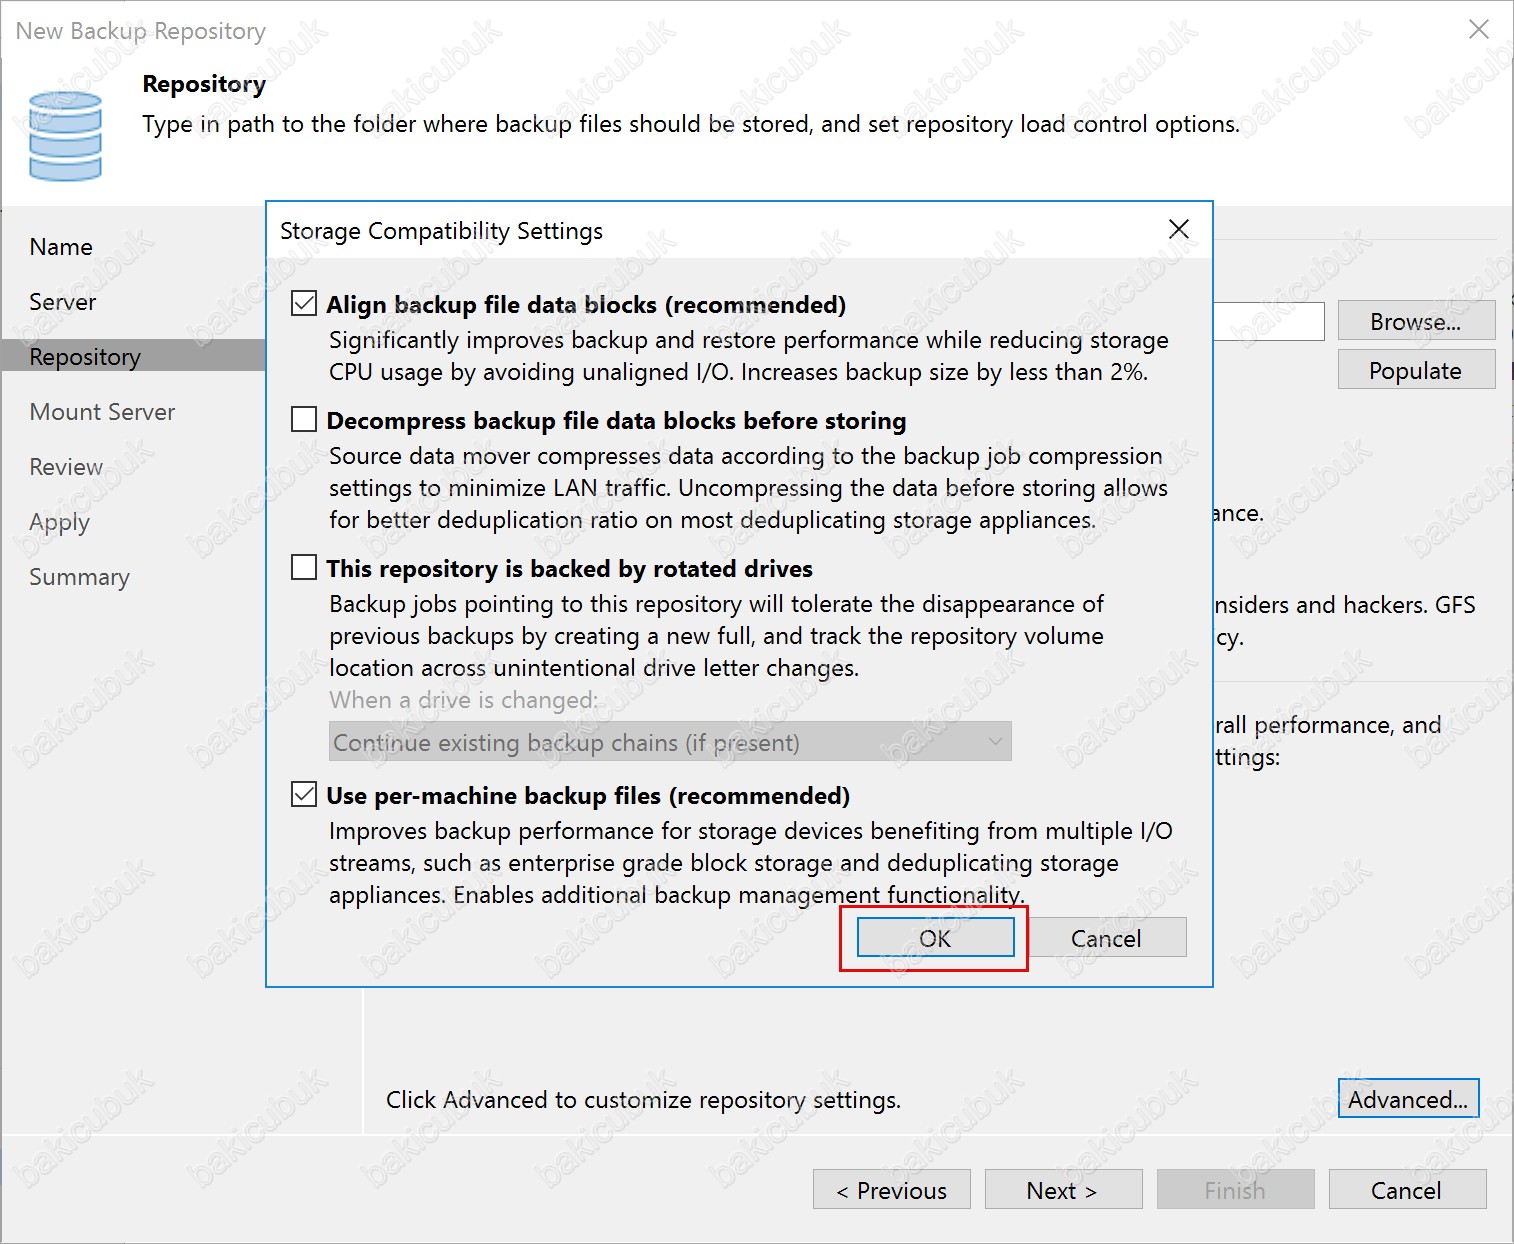This screenshot has width=1514, height=1244.
Task: Cancel the Storage Compatibility Settings dialog
Action: [1107, 938]
